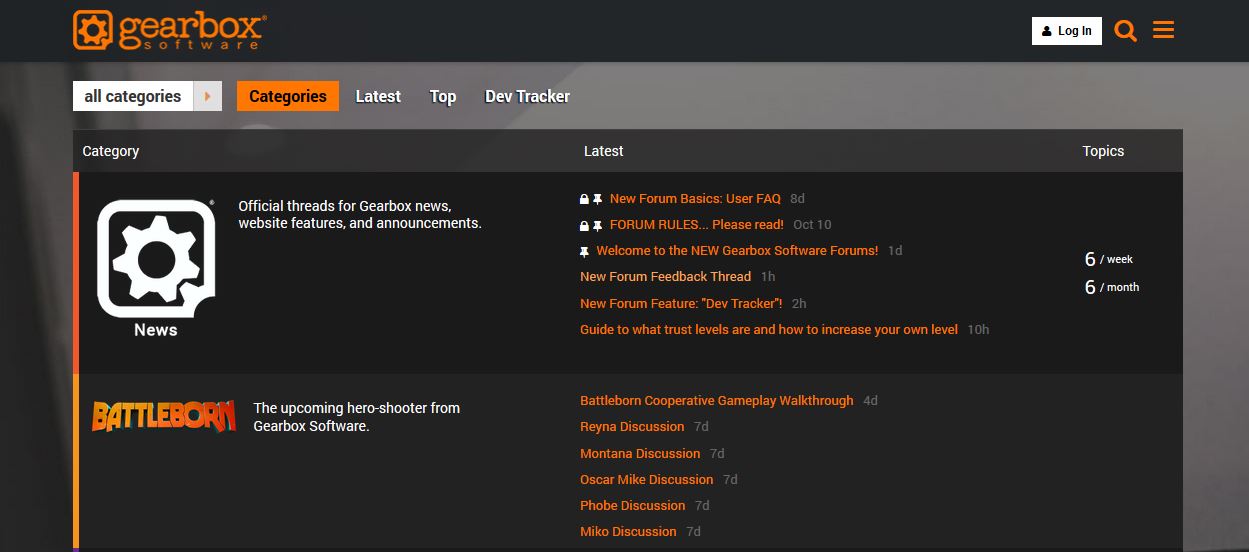This screenshot has height=552, width=1249.
Task: Click the Gearbox Software logo
Action: [x=169, y=30]
